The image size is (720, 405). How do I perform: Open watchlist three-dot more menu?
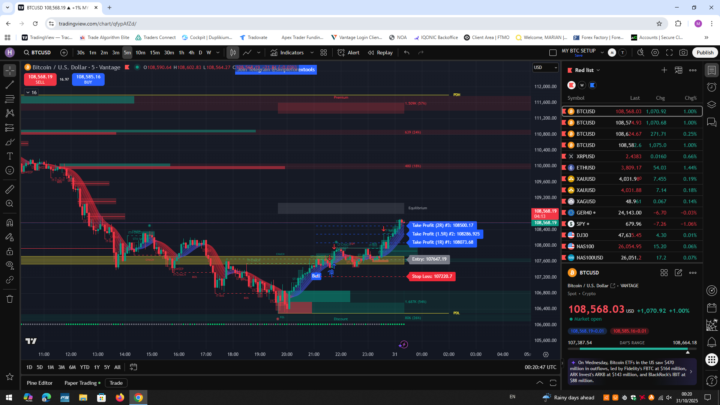[693, 70]
